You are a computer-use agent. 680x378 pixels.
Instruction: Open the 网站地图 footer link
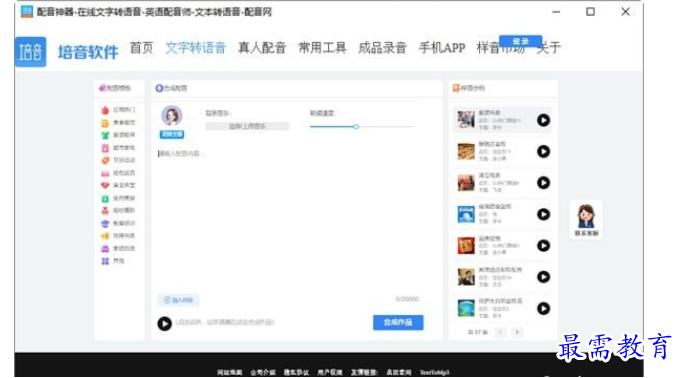(229, 372)
